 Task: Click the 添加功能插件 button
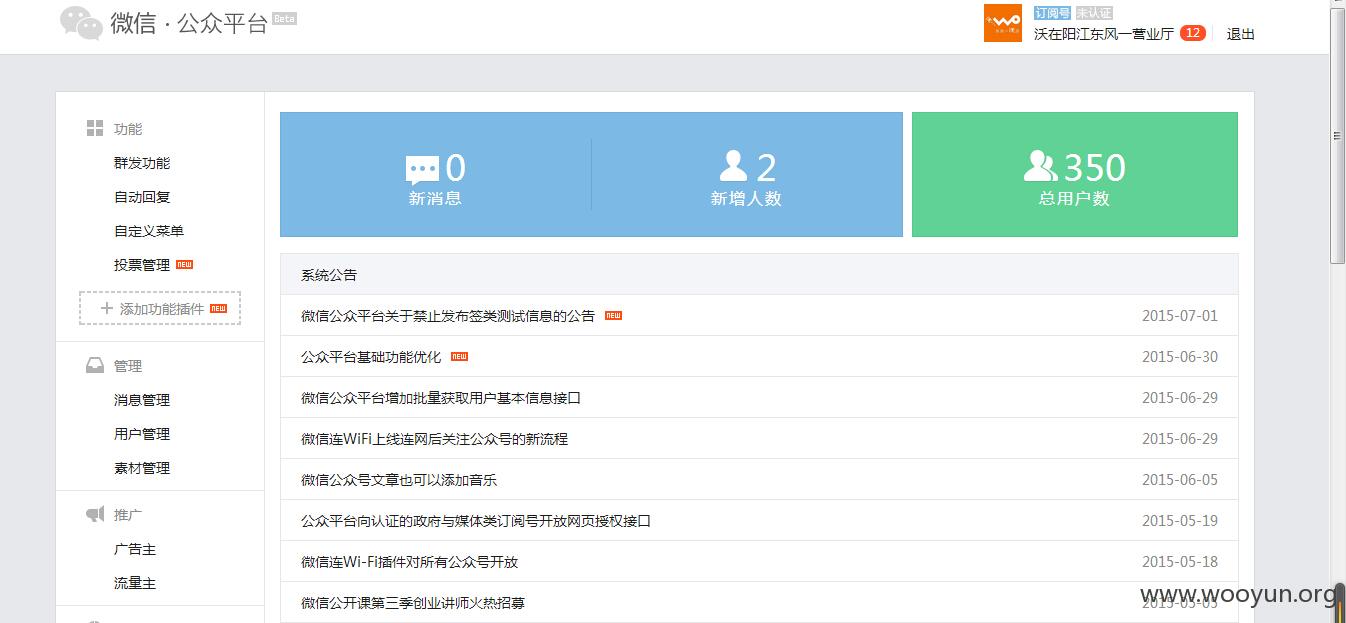(x=160, y=309)
